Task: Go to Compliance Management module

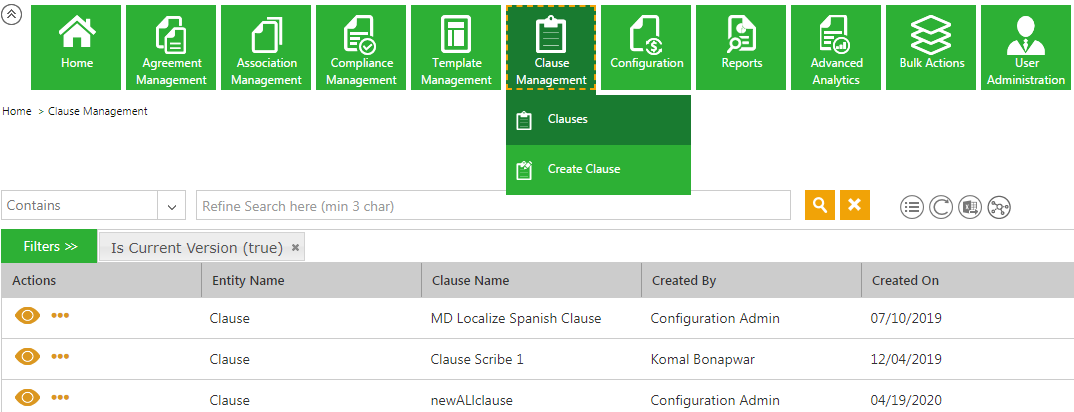Action: (361, 47)
